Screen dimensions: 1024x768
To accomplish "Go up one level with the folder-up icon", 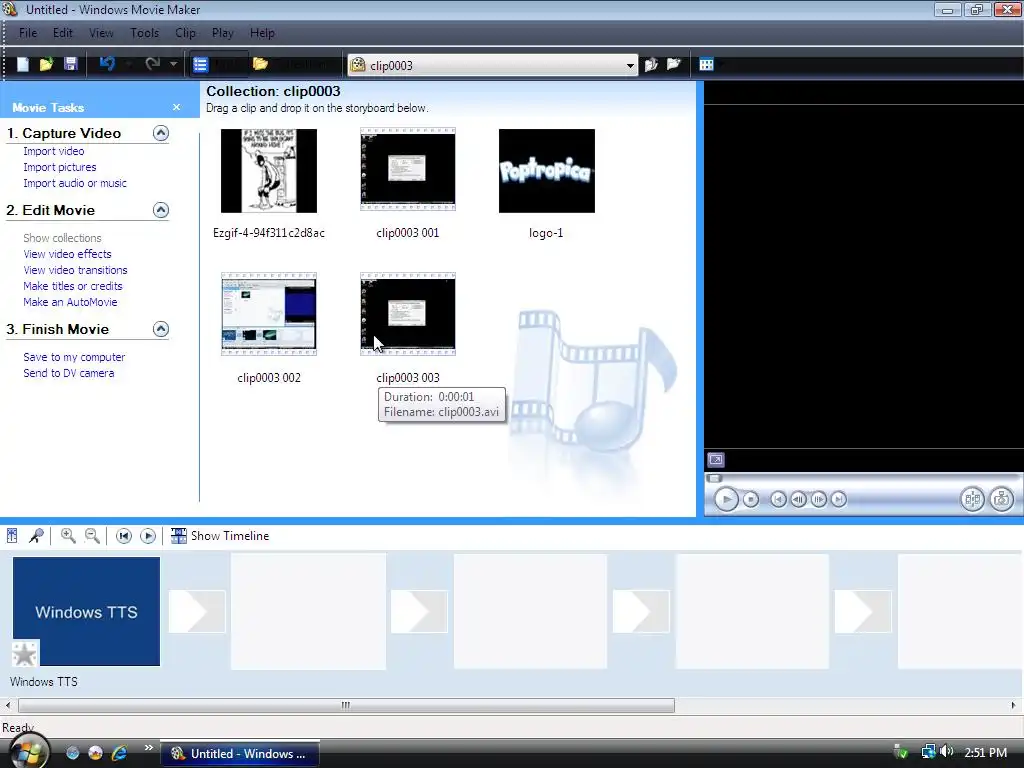I will pos(651,64).
